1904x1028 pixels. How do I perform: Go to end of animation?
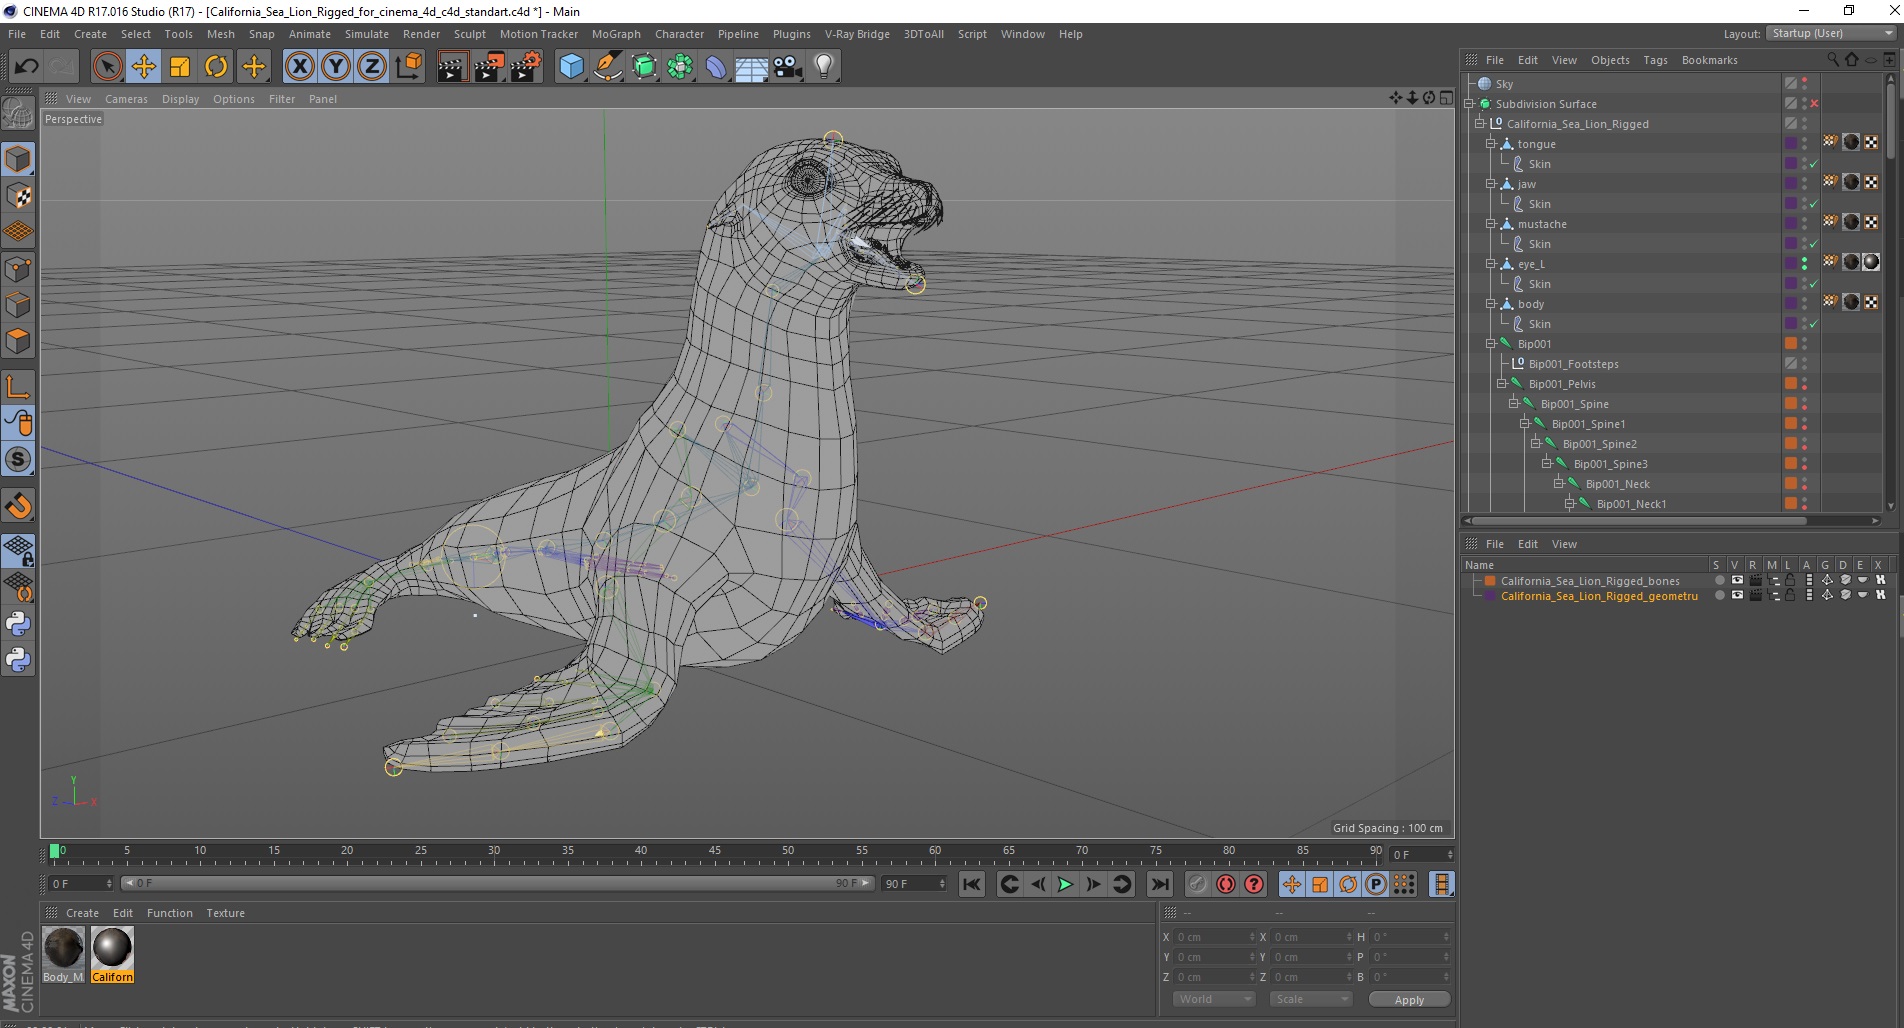1160,884
